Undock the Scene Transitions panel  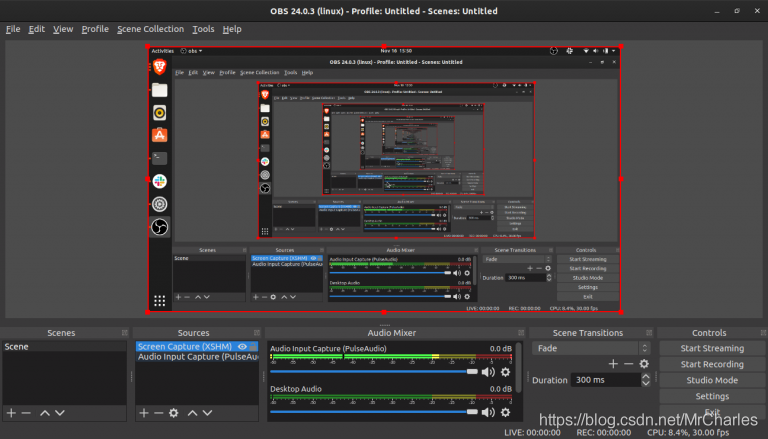coord(649,333)
